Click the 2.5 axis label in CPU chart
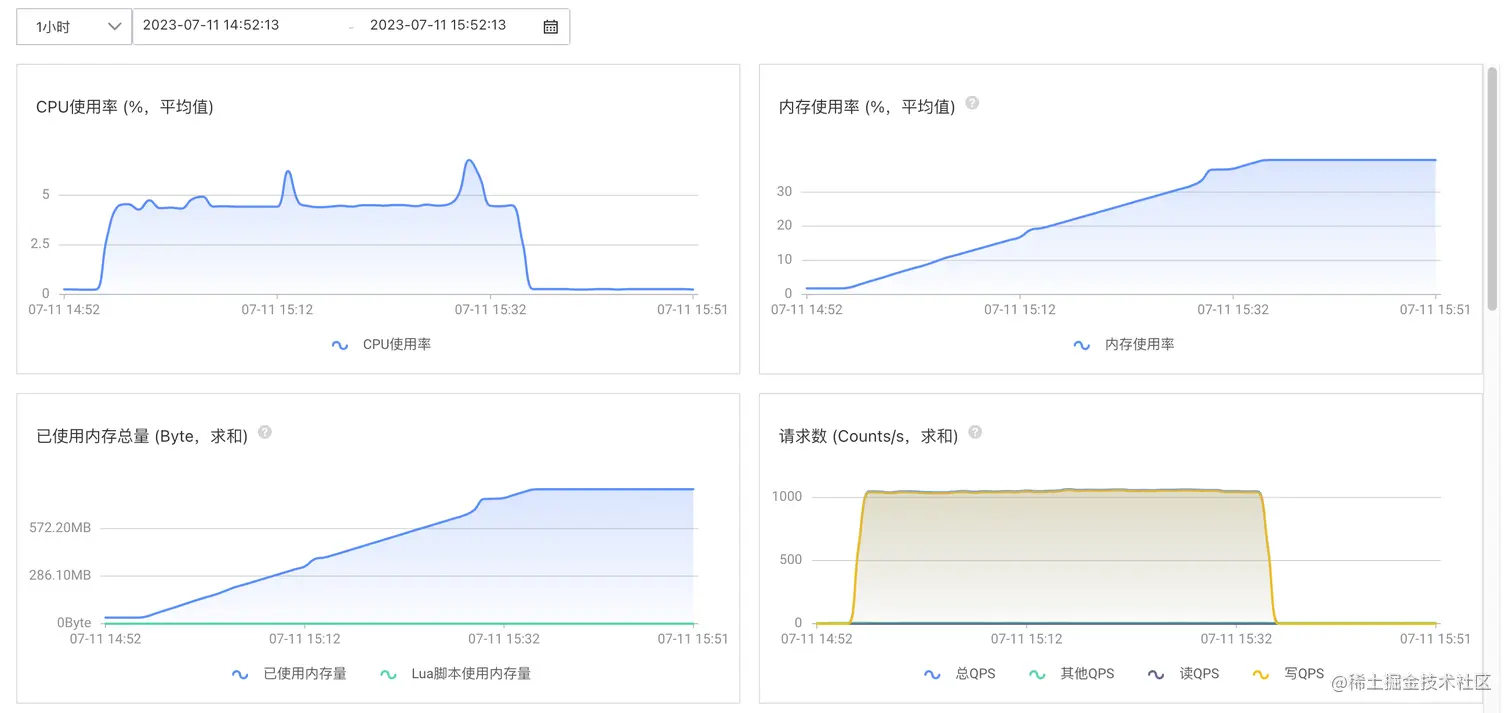 pyautogui.click(x=40, y=244)
